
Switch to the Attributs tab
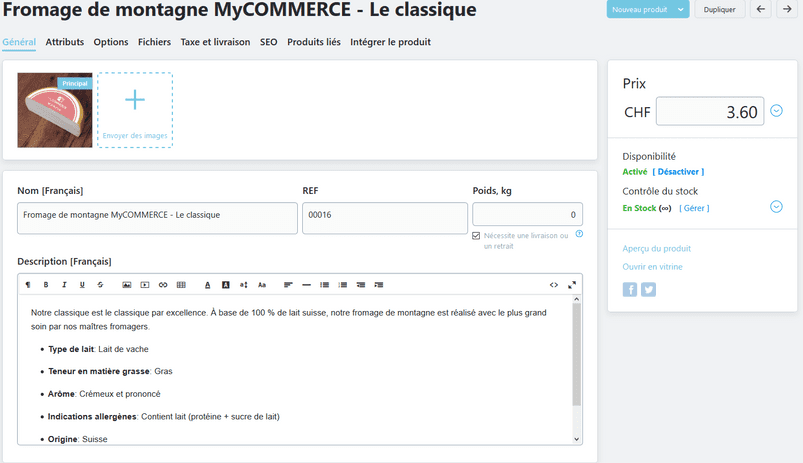[65, 42]
